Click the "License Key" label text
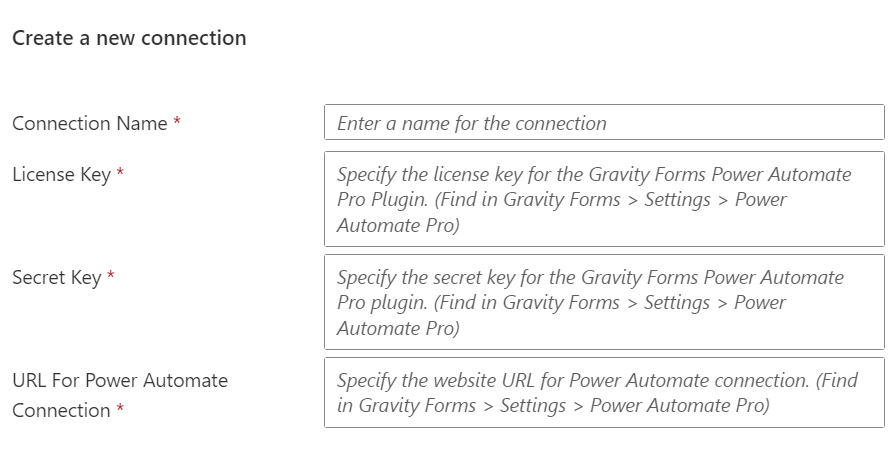 (62, 174)
